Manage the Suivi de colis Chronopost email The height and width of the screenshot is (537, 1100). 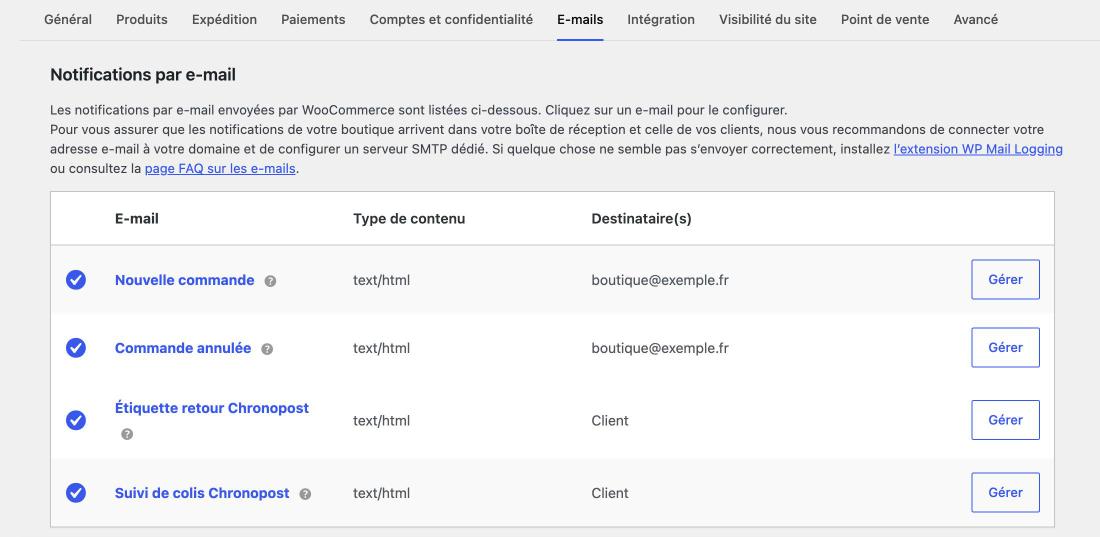coord(1005,492)
